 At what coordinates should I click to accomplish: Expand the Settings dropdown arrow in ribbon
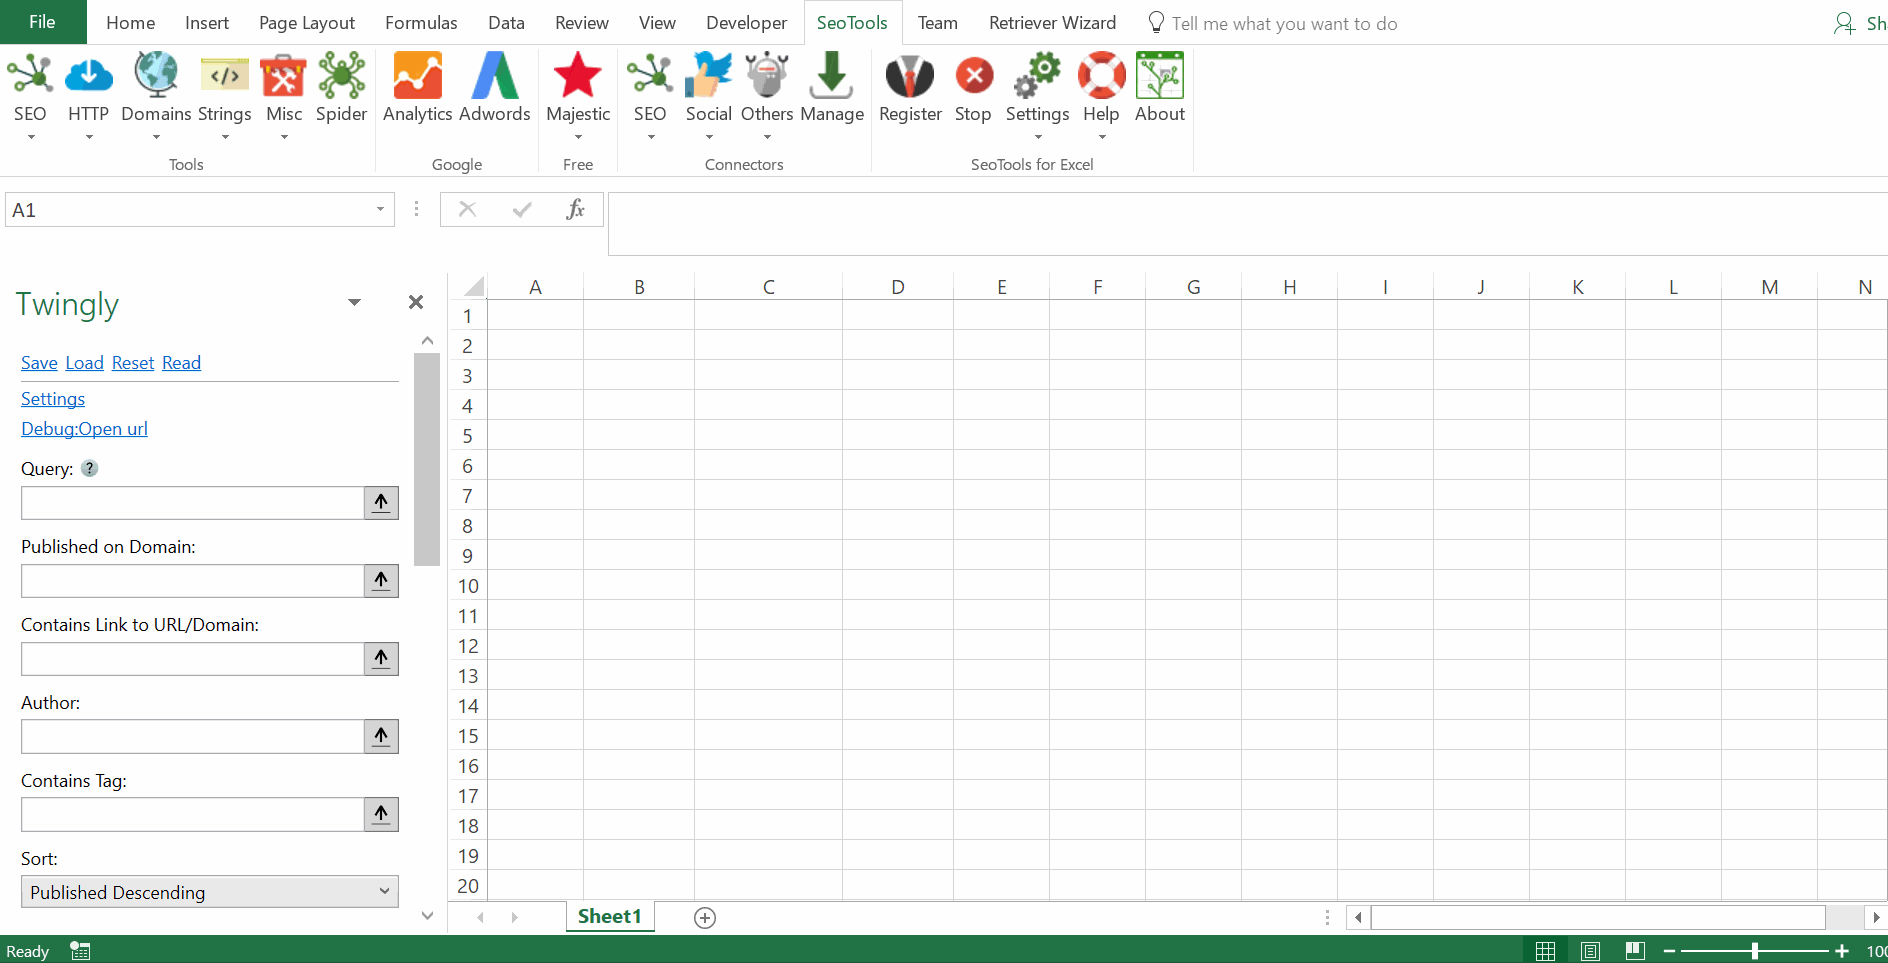click(x=1038, y=137)
